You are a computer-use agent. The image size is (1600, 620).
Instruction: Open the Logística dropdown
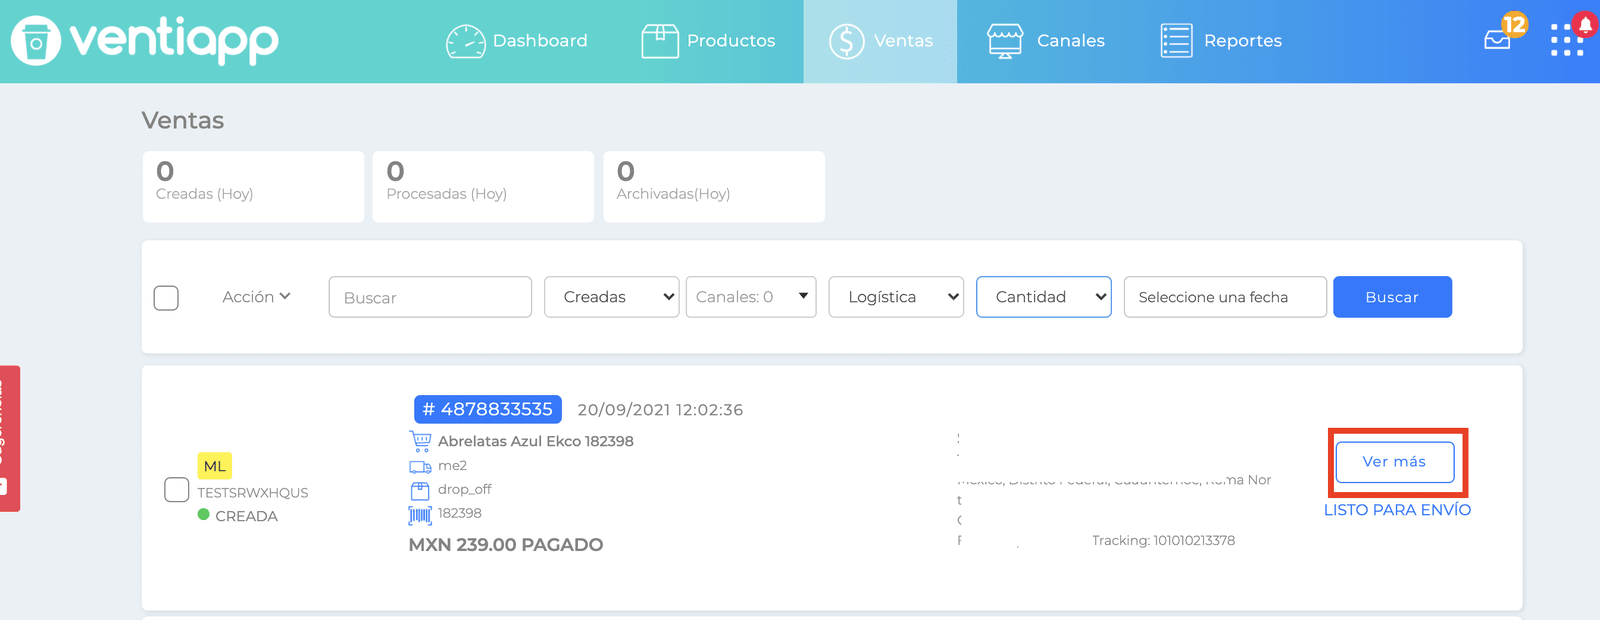(896, 297)
